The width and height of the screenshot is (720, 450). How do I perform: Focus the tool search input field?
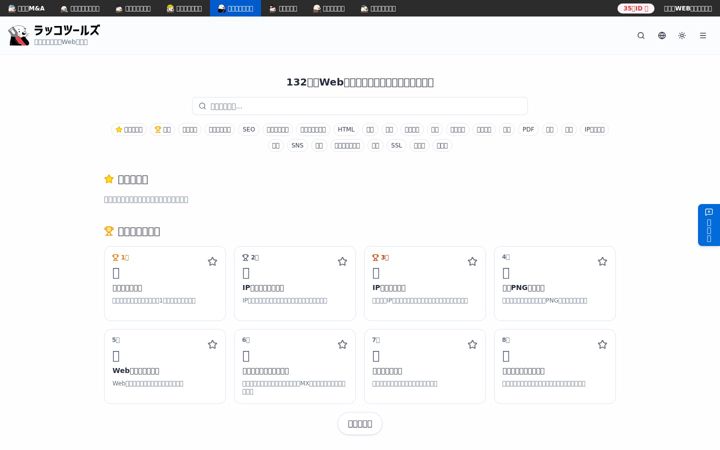pos(360,106)
